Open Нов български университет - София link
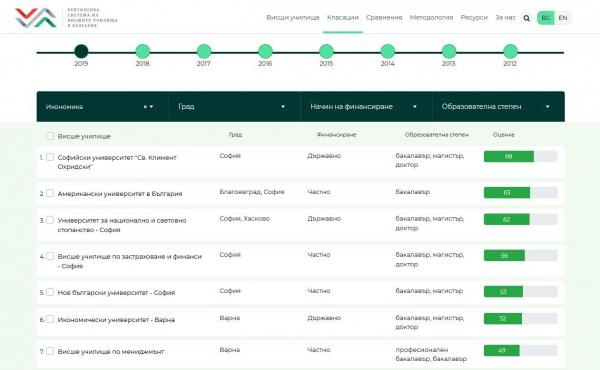Image resolution: width=600 pixels, height=370 pixels. coord(116,292)
